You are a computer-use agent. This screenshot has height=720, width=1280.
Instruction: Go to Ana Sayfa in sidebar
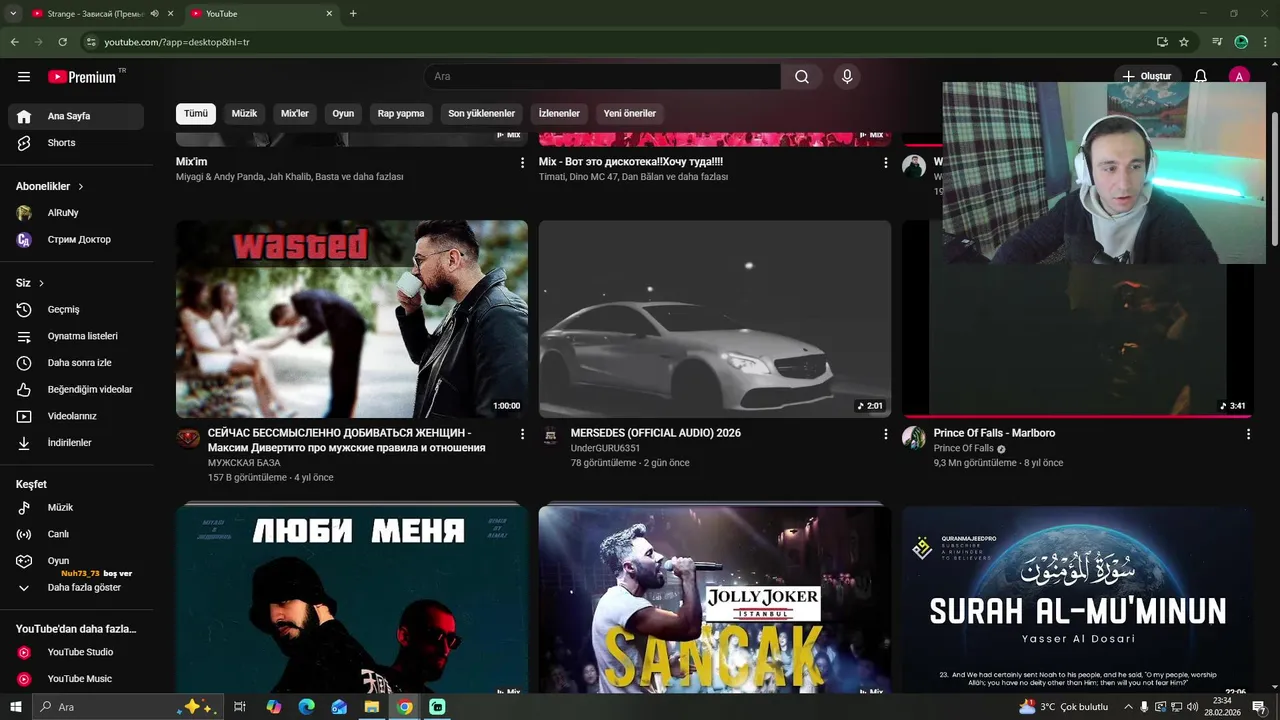coord(76,116)
